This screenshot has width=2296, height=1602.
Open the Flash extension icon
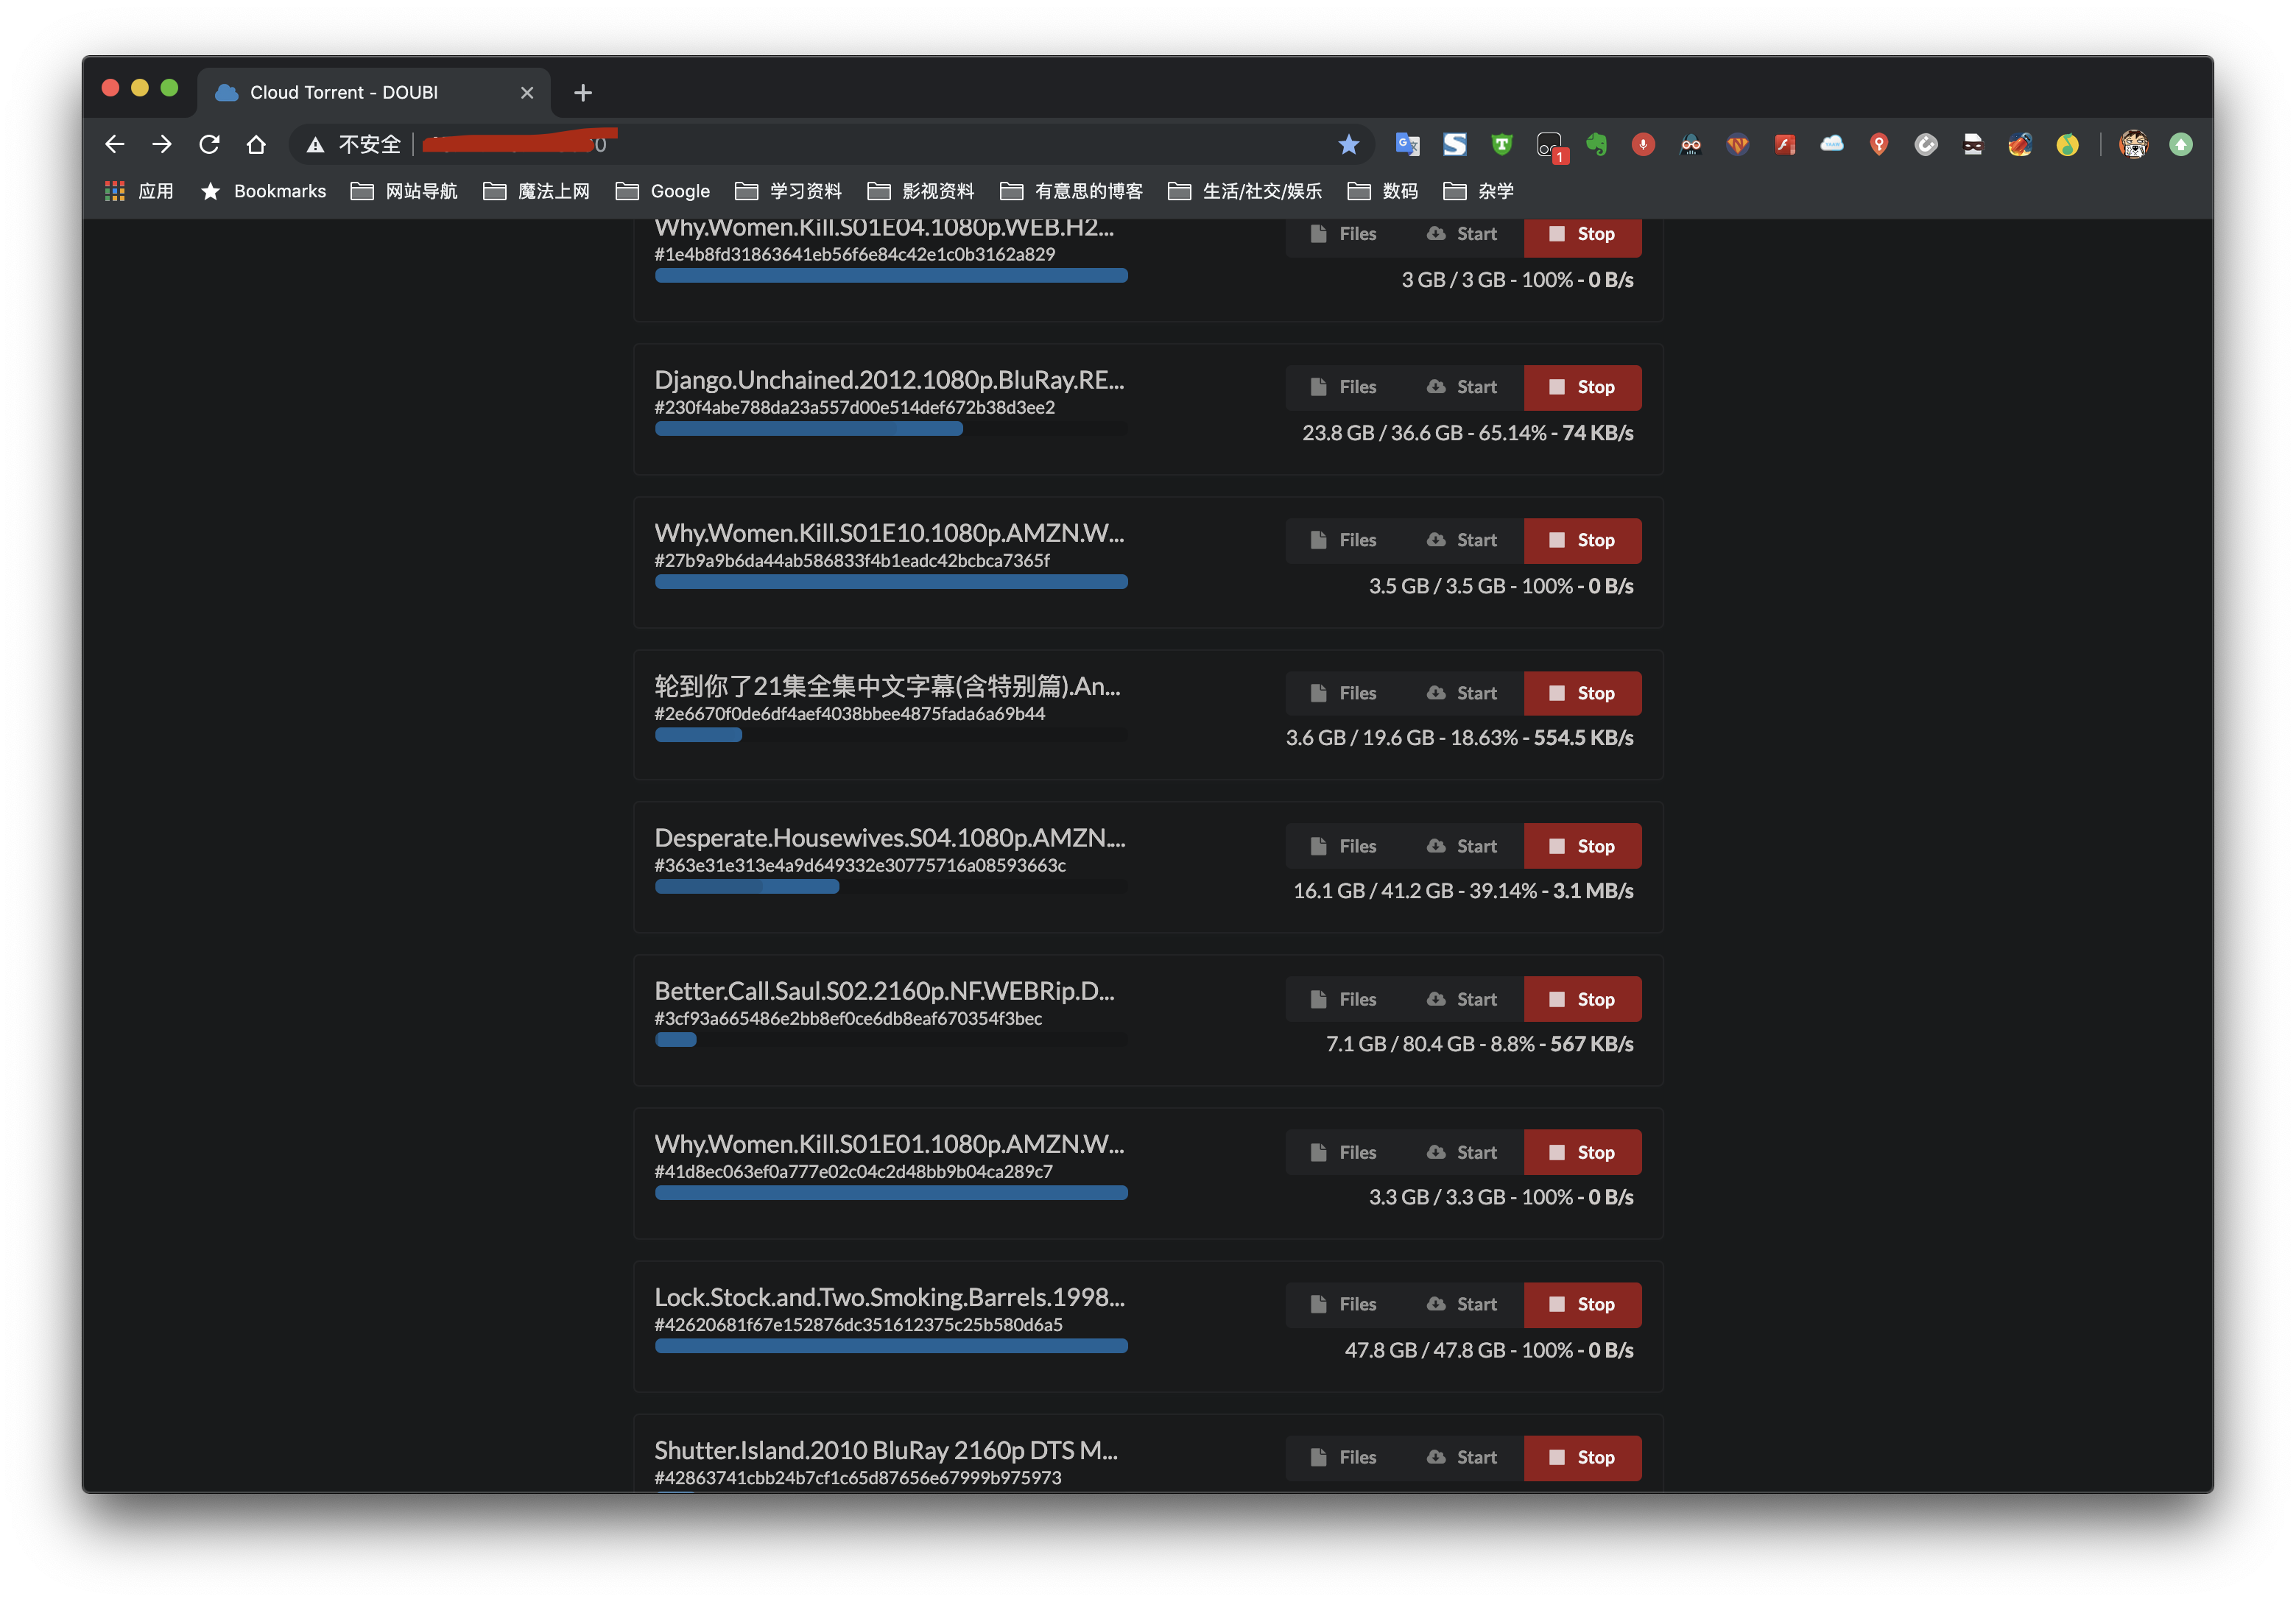click(x=1785, y=145)
